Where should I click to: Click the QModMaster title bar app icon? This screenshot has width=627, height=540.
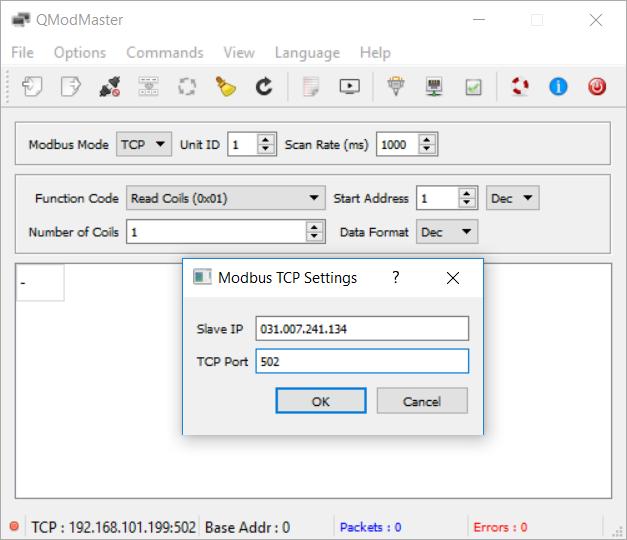21,19
